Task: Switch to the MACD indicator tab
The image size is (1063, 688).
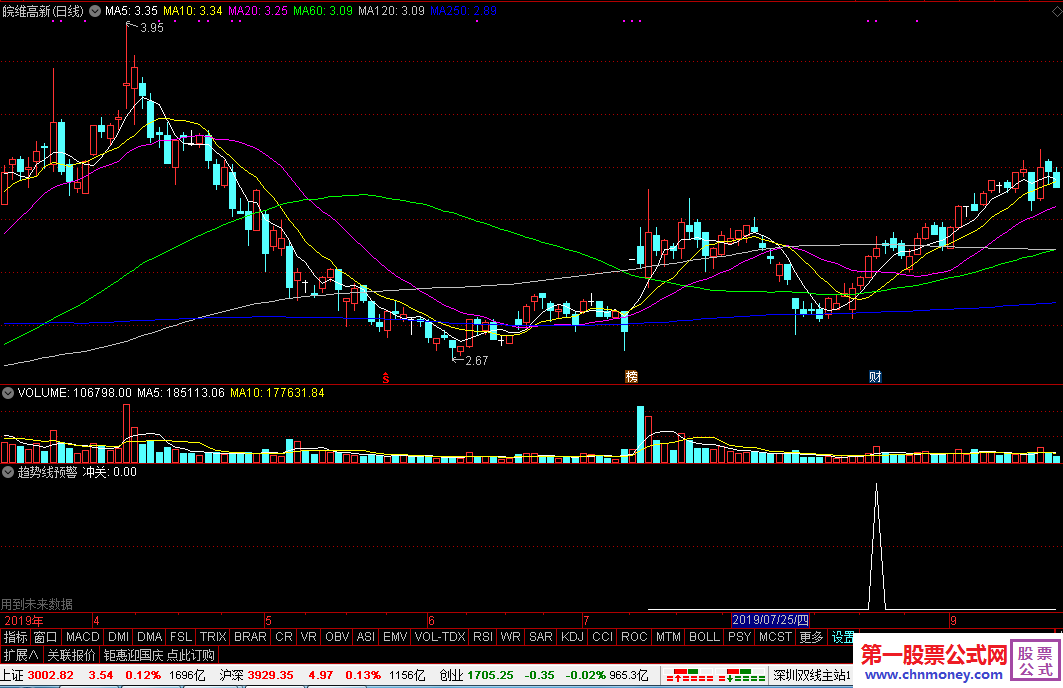Action: tap(83, 637)
